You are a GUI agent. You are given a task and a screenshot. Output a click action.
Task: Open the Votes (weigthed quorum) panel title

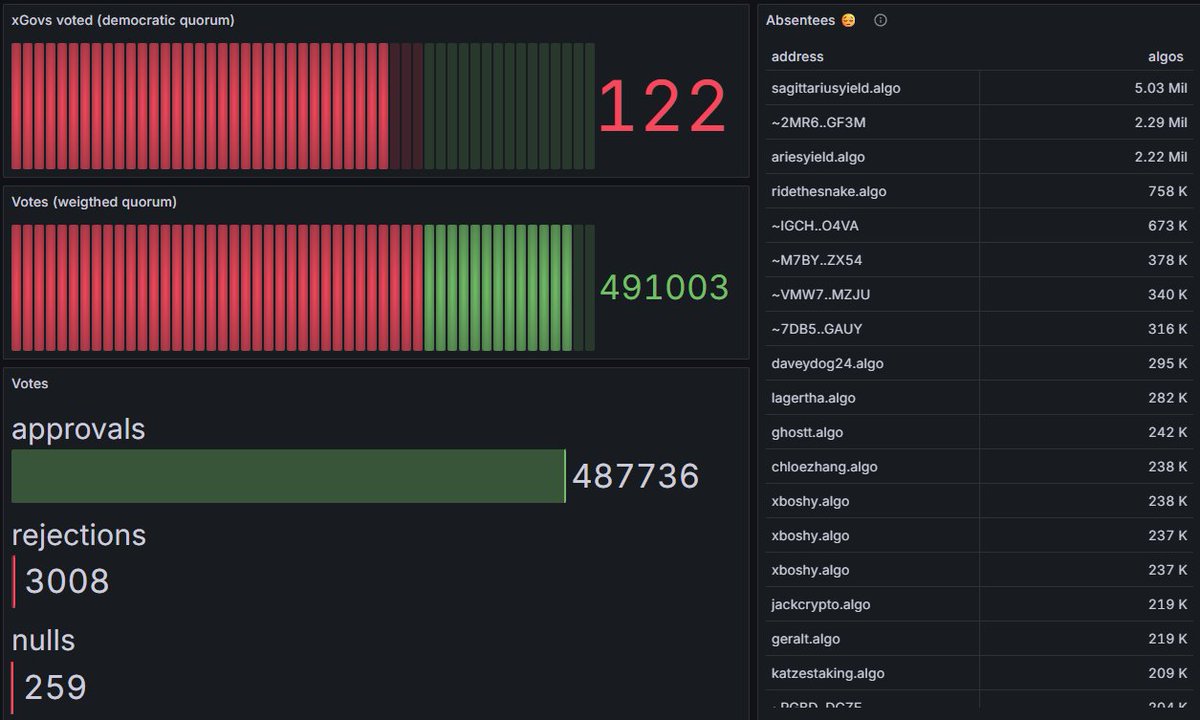click(94, 202)
